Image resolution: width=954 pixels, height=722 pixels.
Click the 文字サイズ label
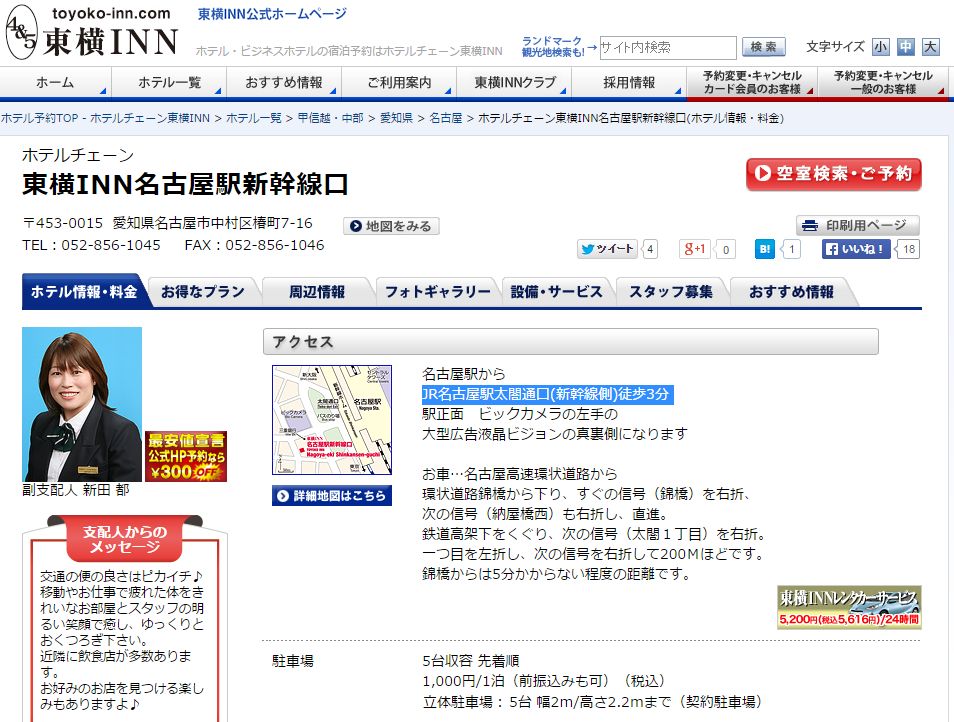click(x=835, y=47)
